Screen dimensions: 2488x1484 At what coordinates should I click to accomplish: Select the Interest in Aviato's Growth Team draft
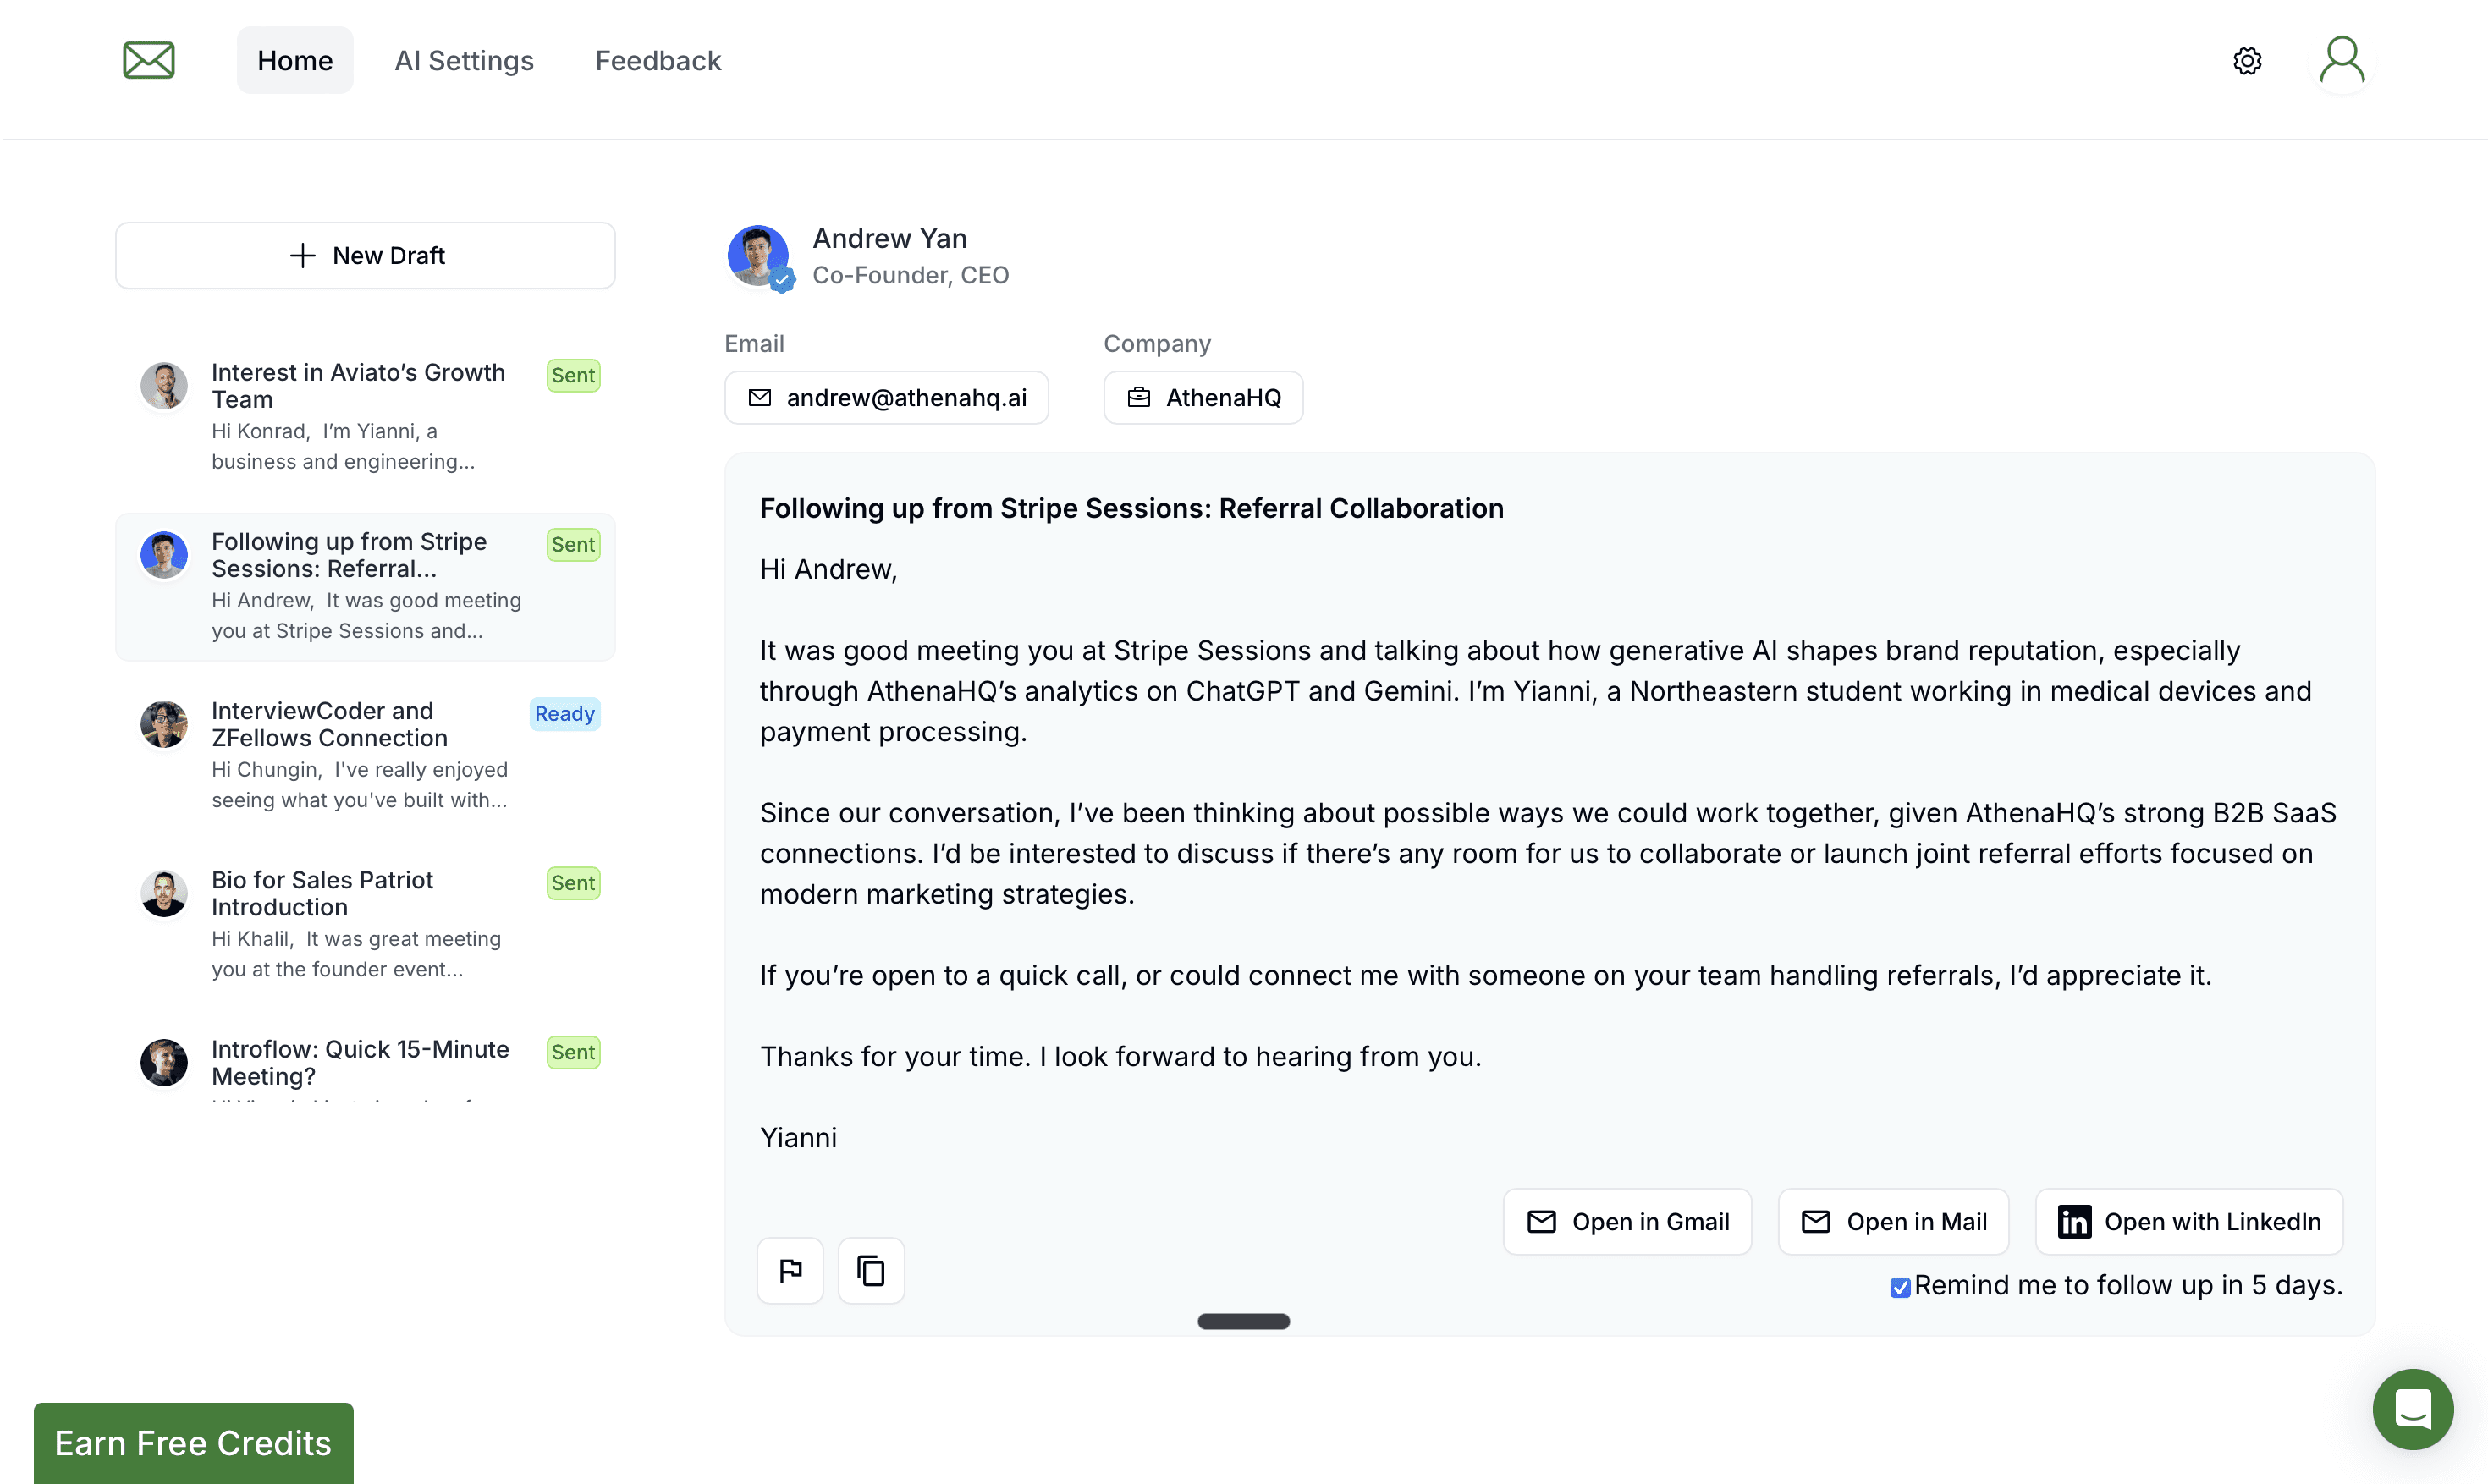point(365,417)
